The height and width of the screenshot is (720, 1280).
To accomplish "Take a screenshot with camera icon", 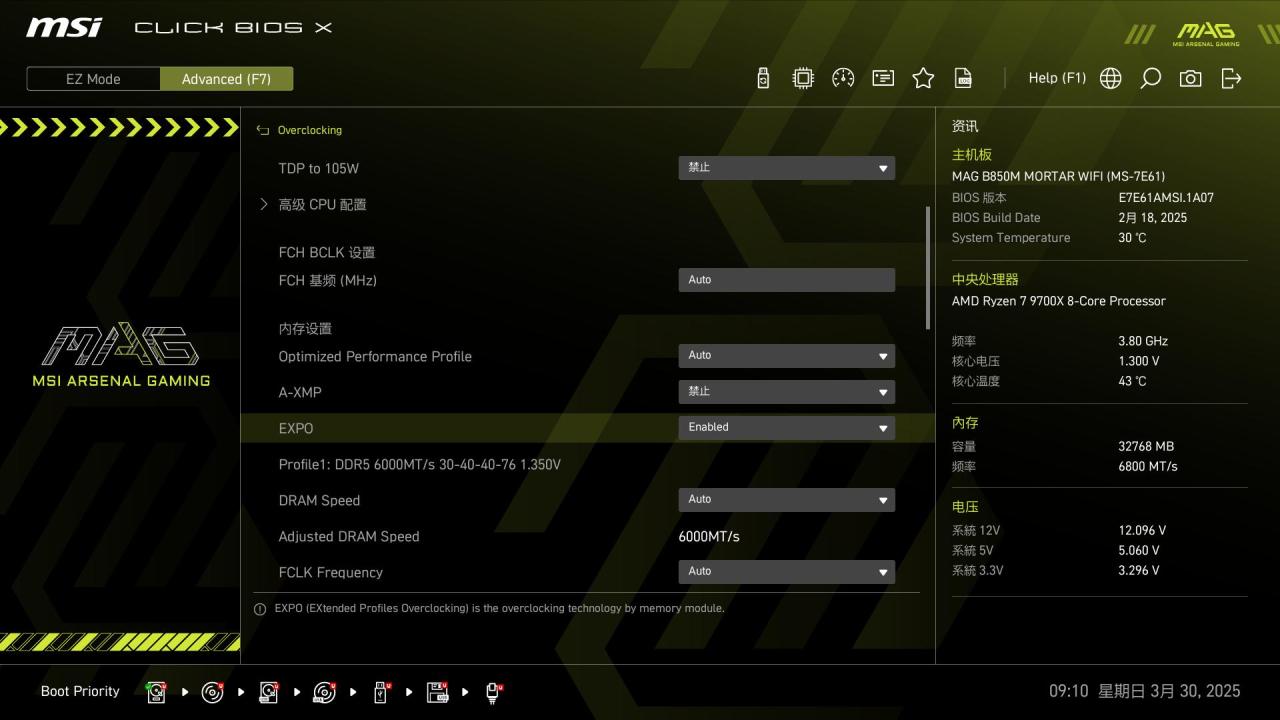I will [x=1191, y=78].
